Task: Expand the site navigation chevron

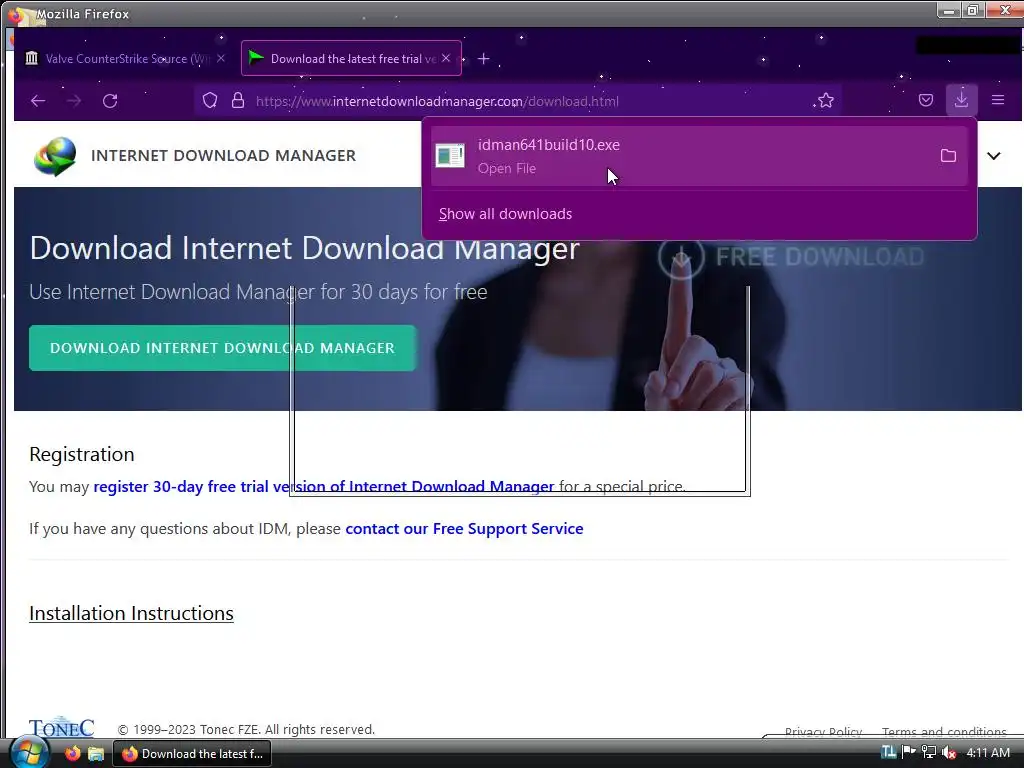Action: (993, 155)
